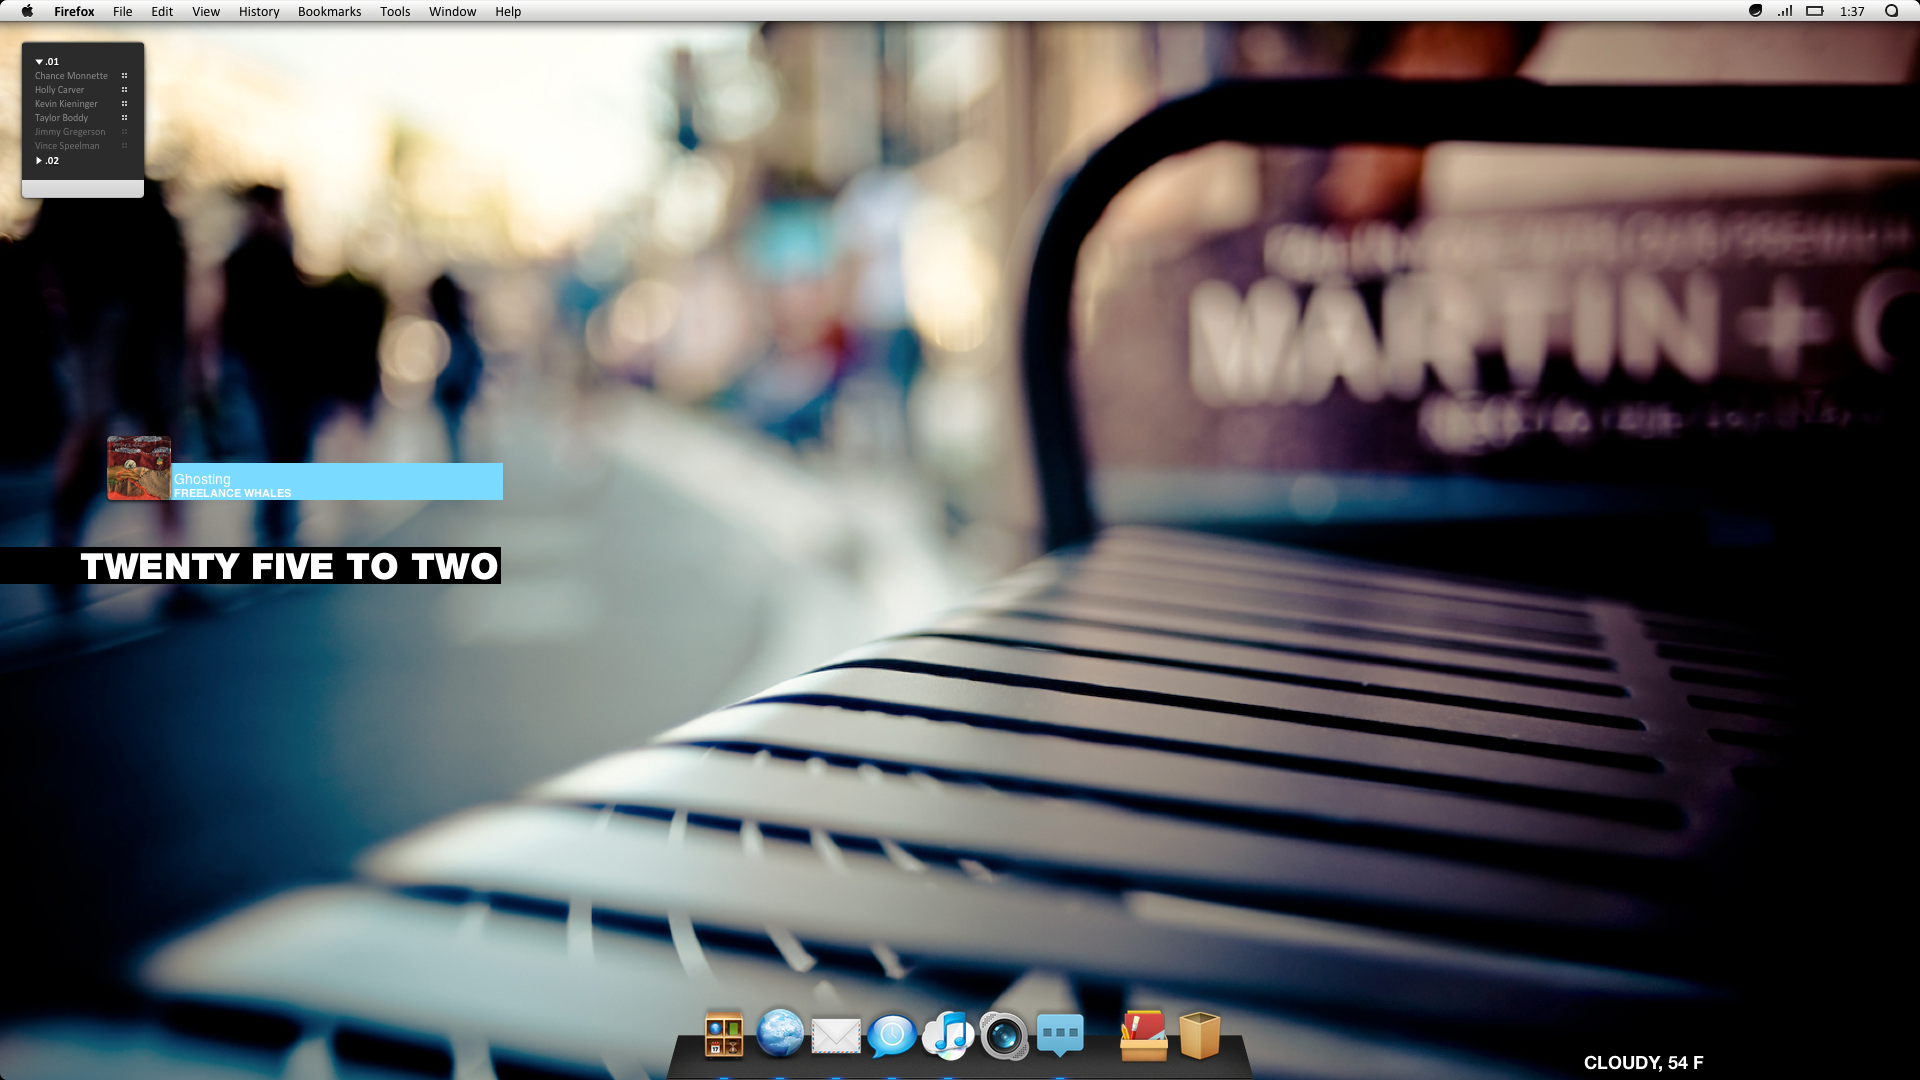1920x1080 pixels.
Task: Open the Applications box with brushes dock icon
Action: pos(1144,1035)
